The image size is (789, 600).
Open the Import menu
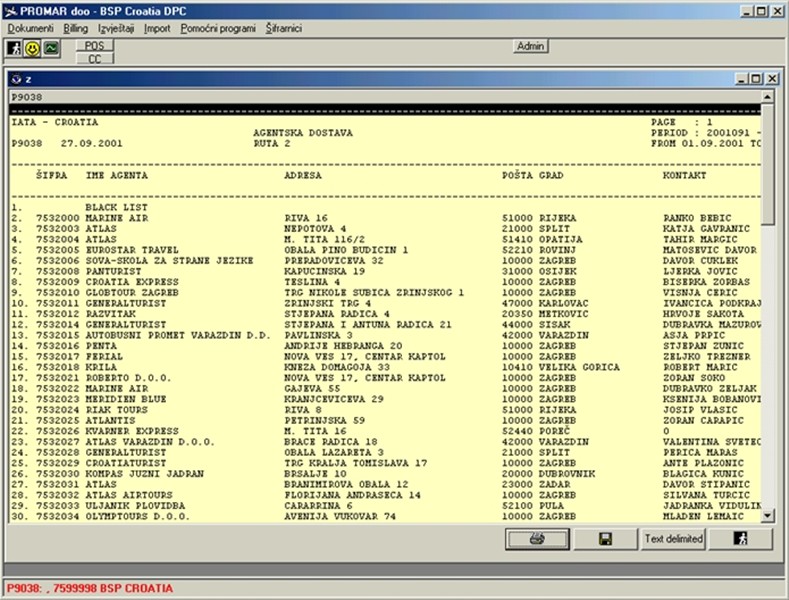pos(157,29)
